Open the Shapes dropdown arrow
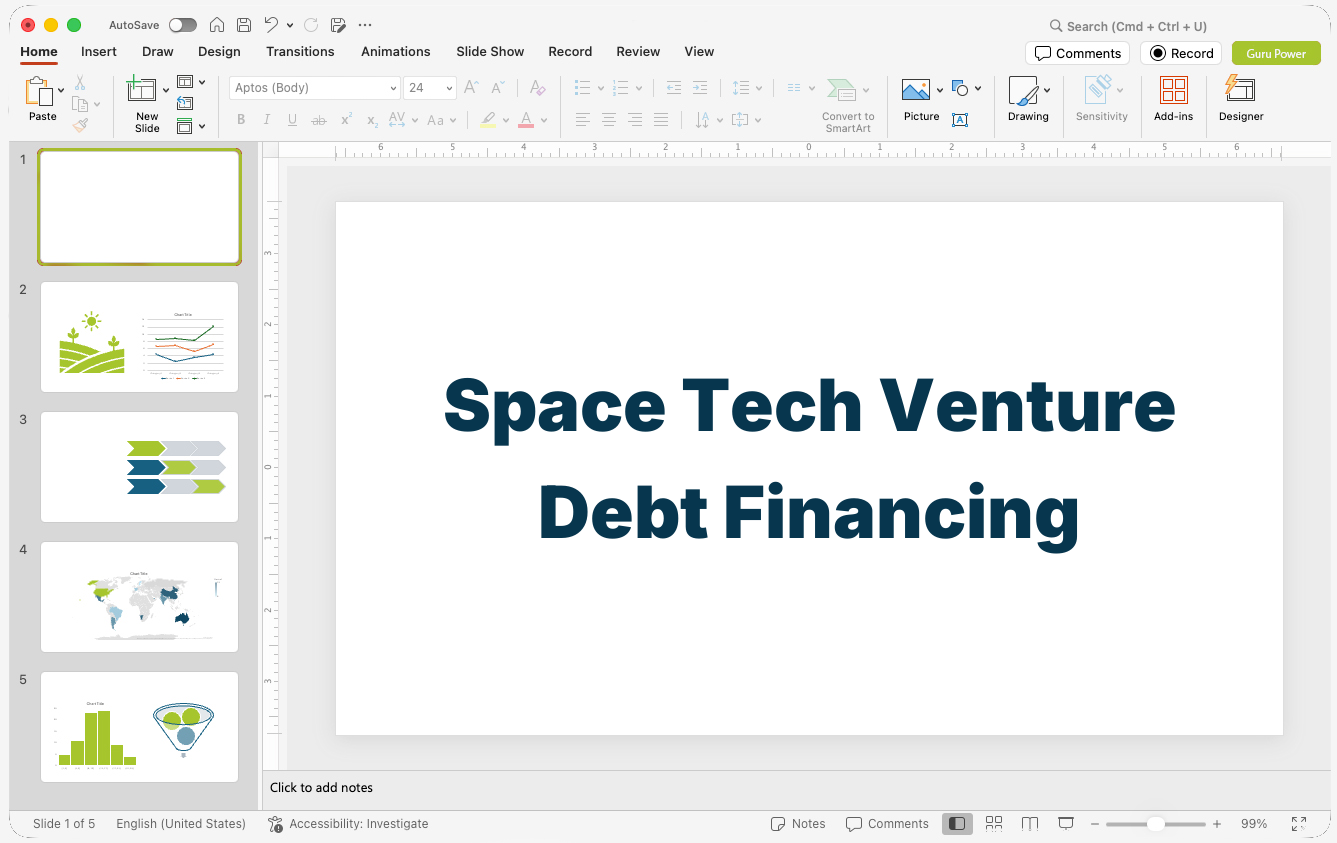Screen dimensions: 1337x843 (x=978, y=88)
